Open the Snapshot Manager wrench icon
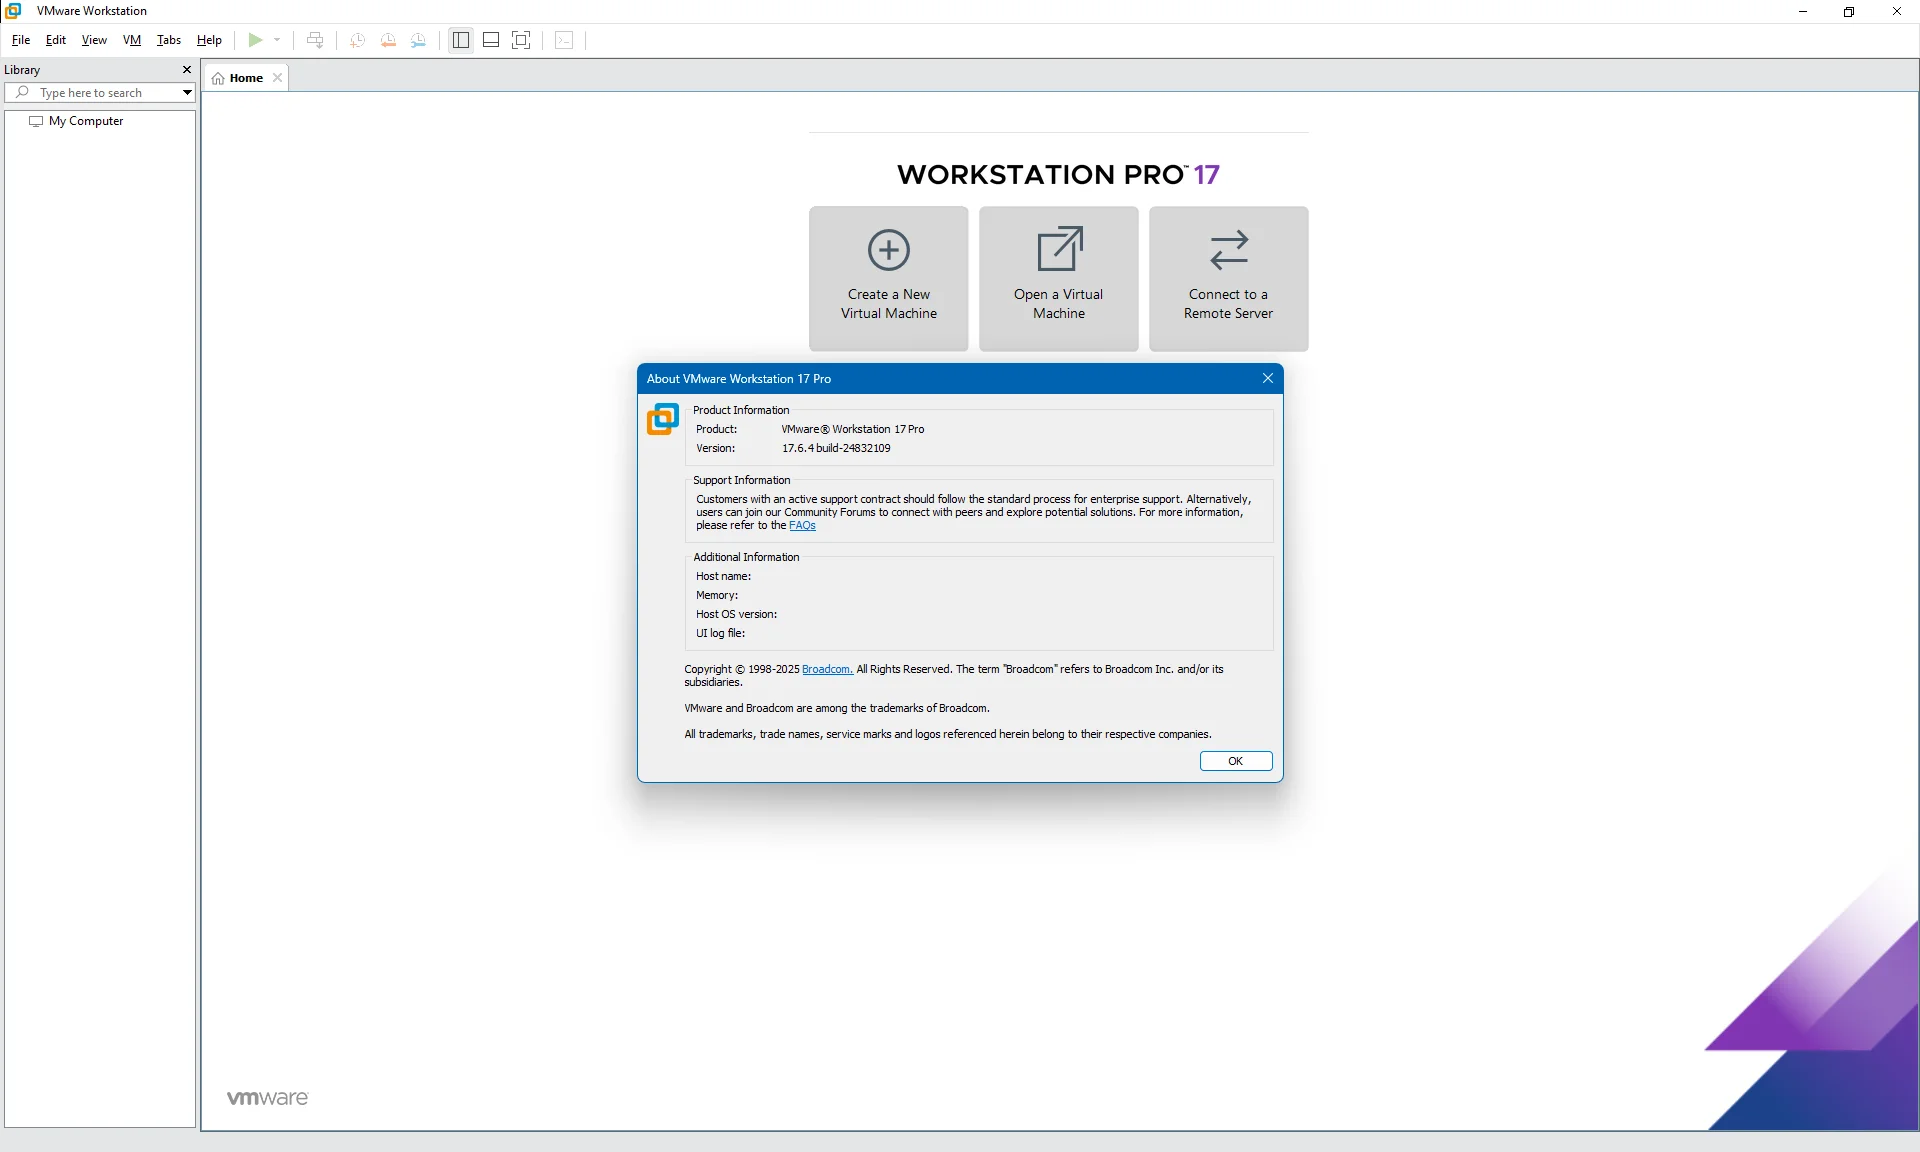 coord(419,40)
